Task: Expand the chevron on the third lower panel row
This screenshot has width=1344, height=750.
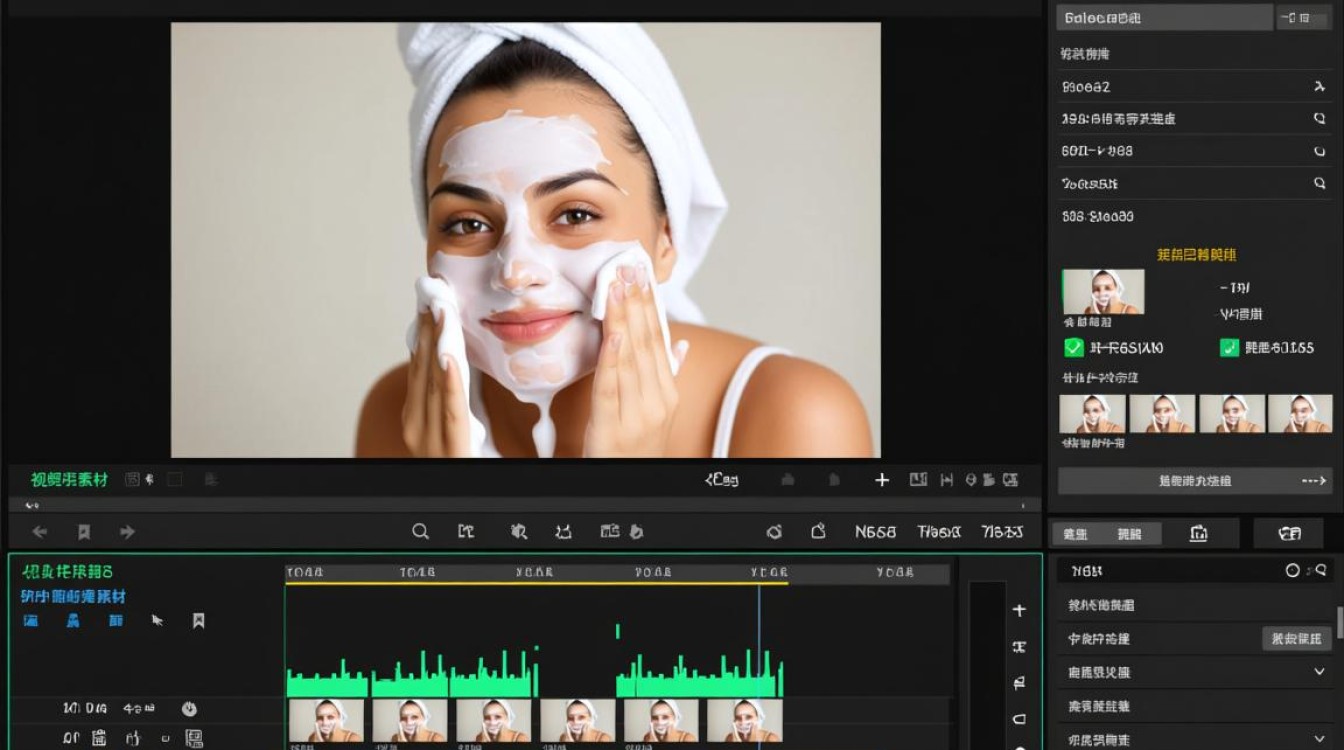Action: (1319, 672)
